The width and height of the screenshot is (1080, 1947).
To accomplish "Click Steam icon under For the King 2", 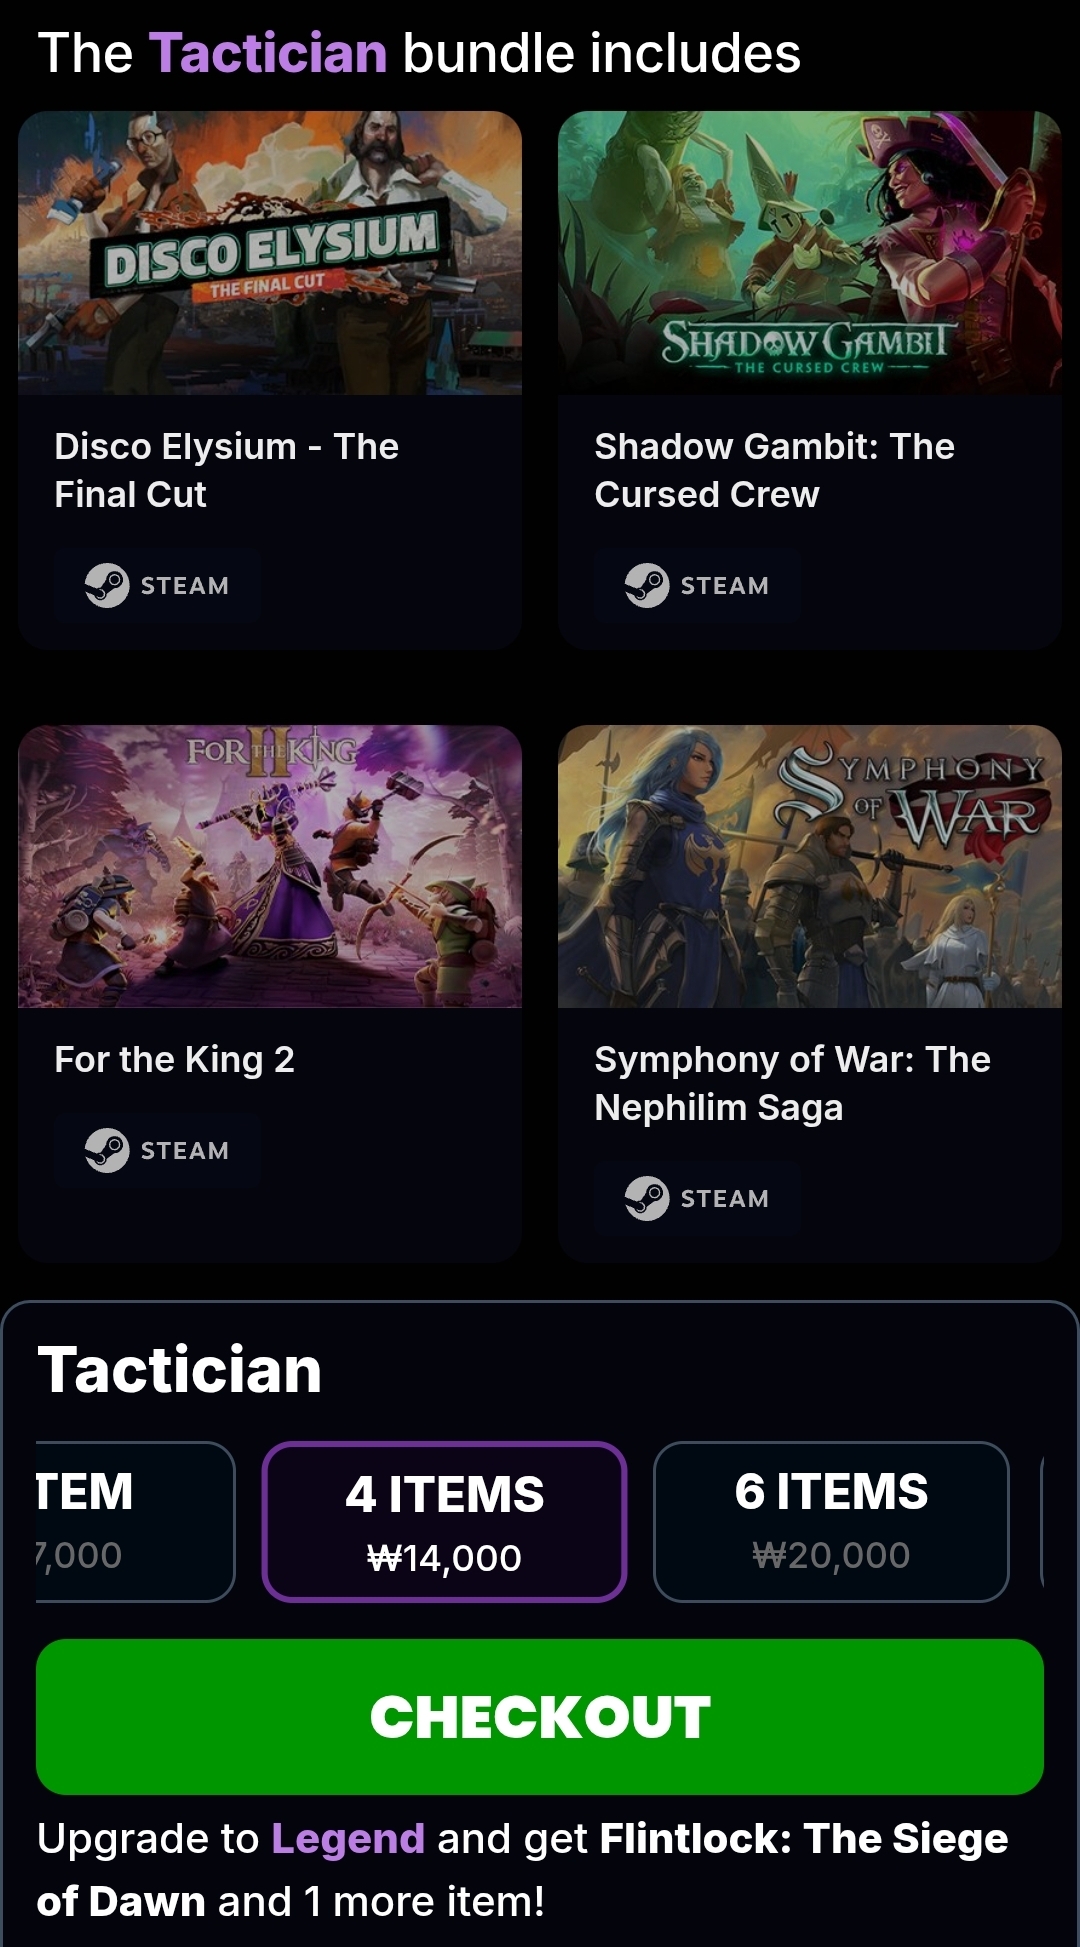I will pos(107,1151).
